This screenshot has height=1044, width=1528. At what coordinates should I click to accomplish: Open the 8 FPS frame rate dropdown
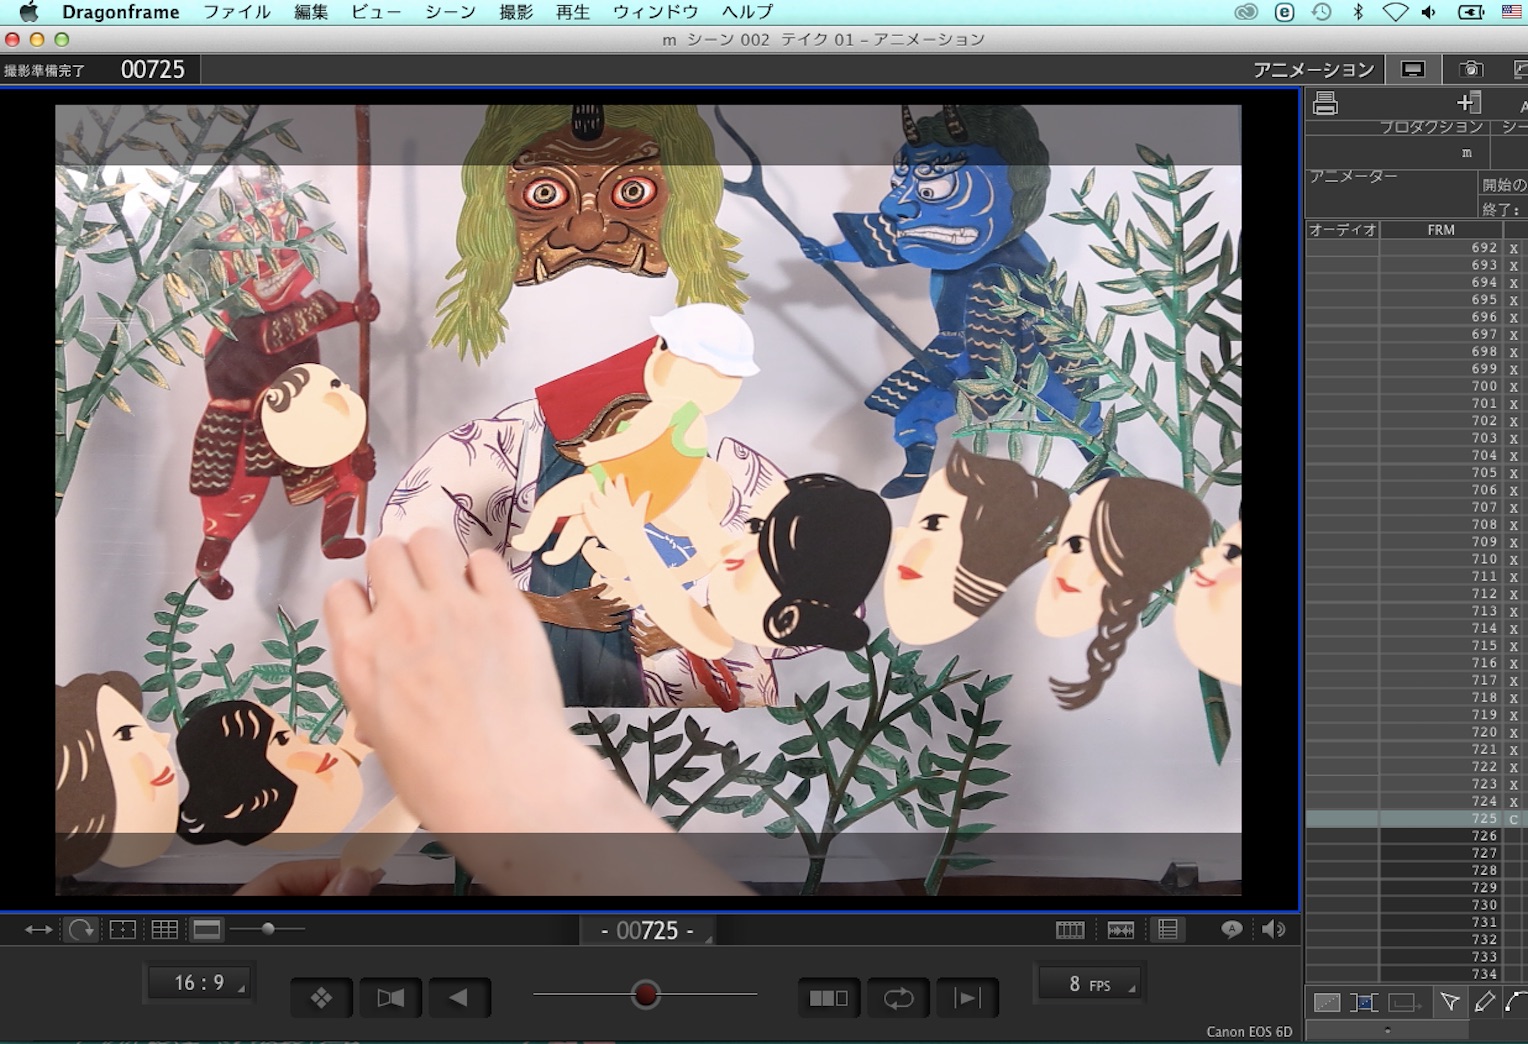(1089, 984)
